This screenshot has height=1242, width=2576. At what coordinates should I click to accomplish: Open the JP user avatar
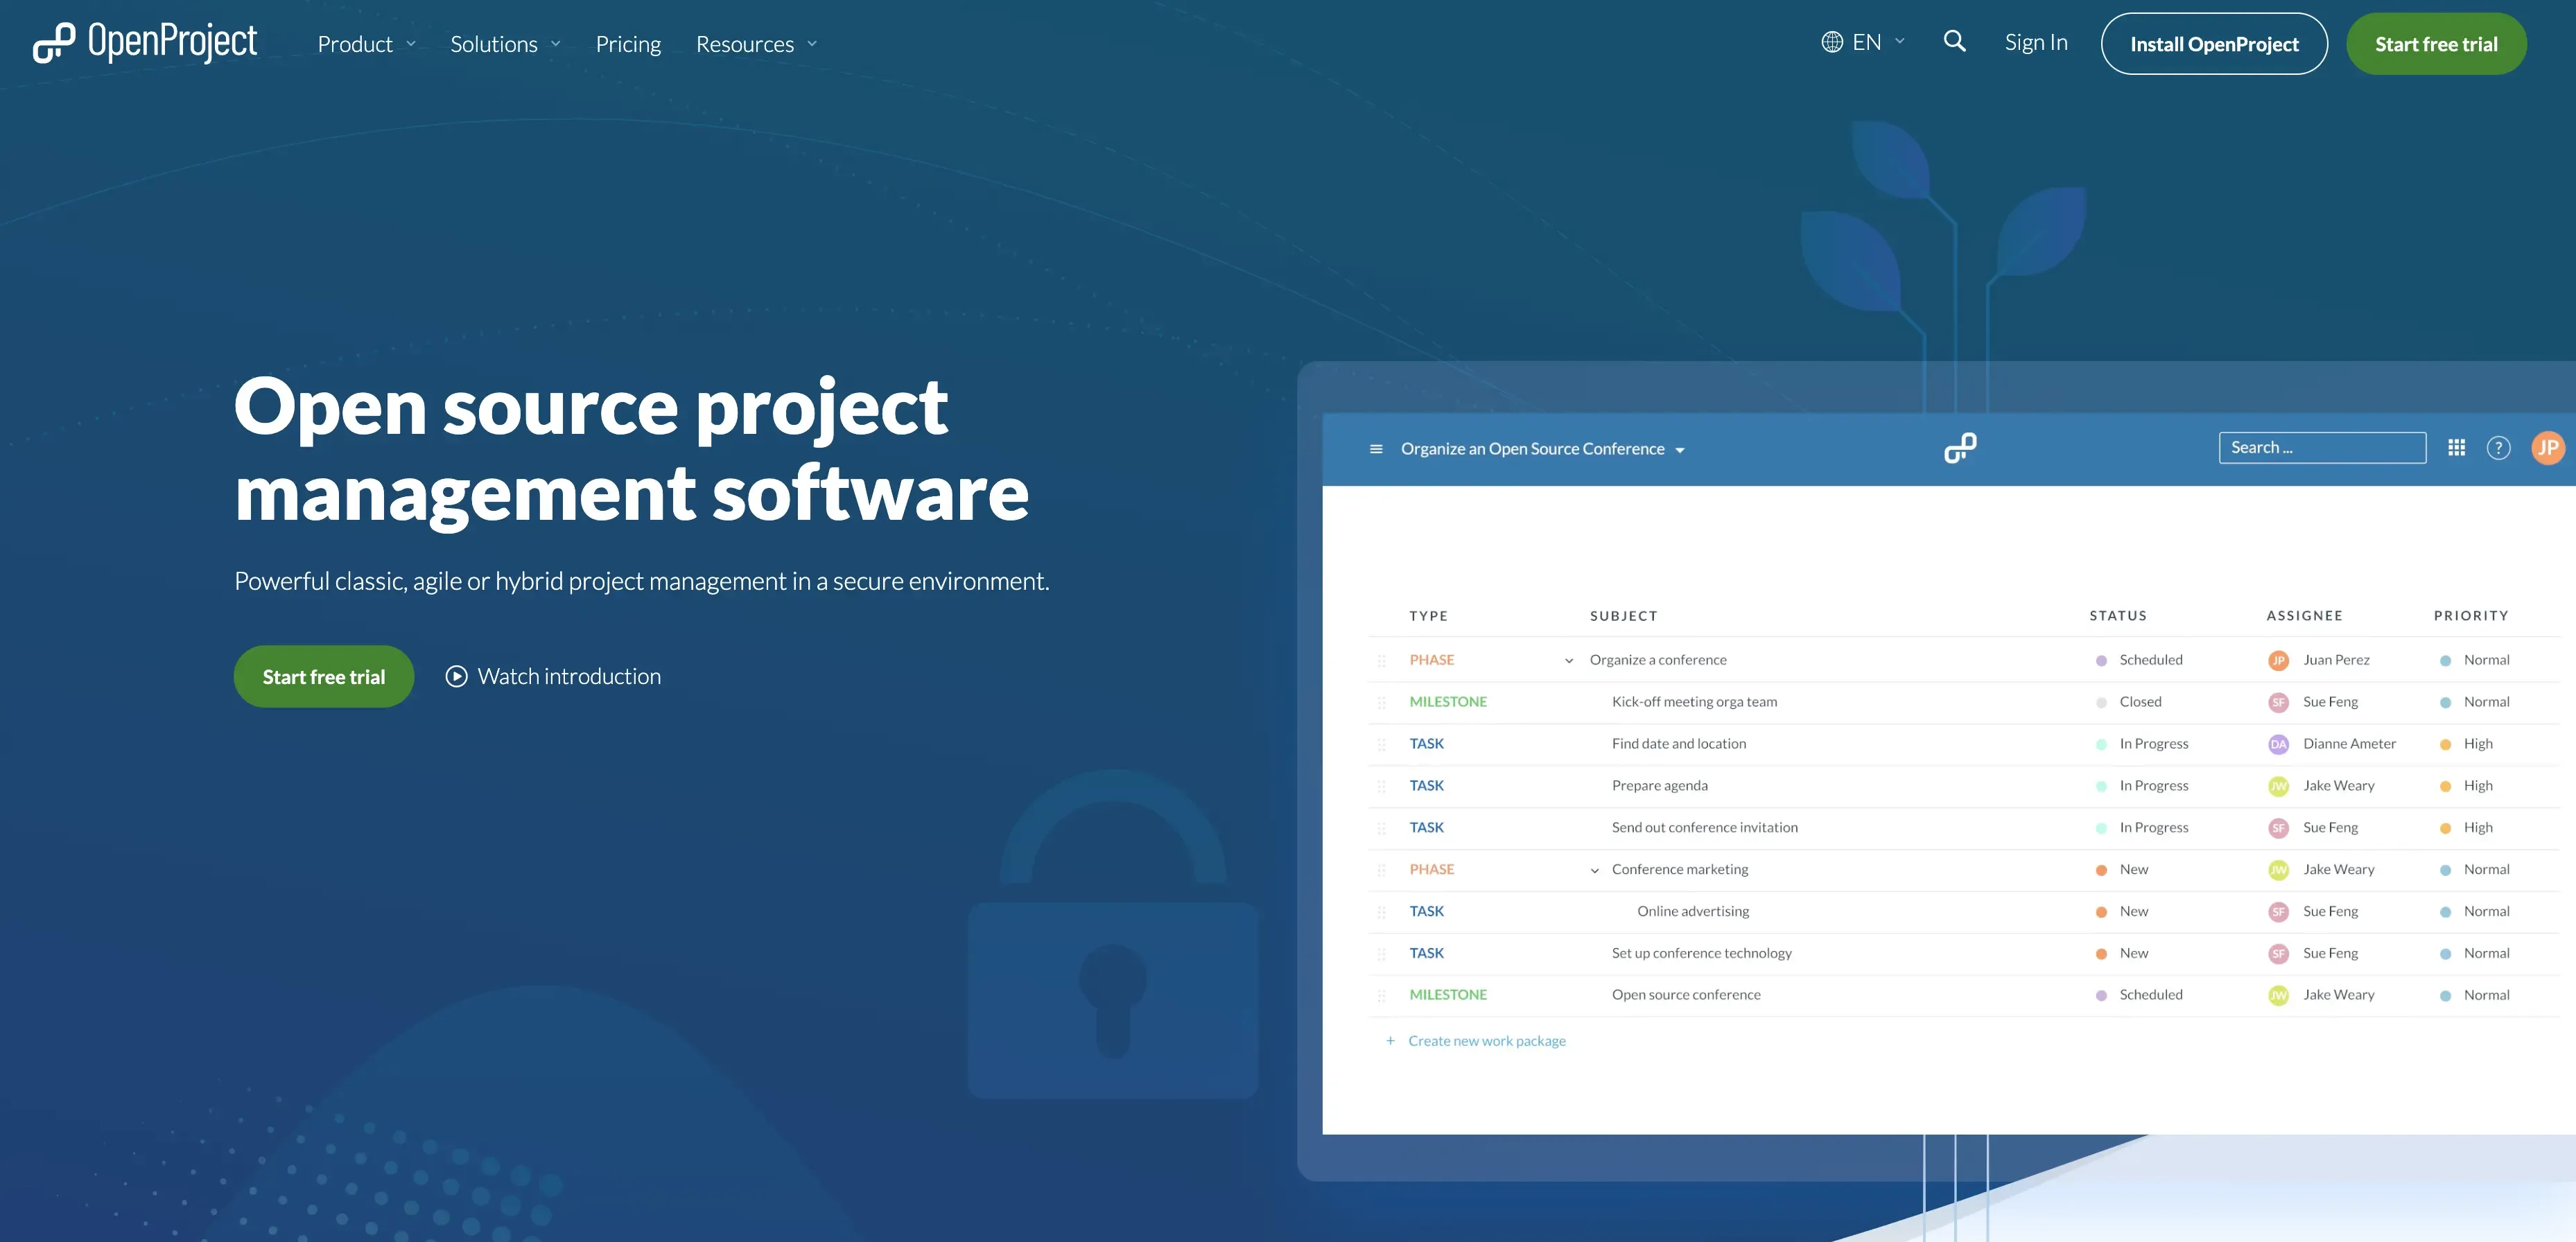click(2547, 448)
